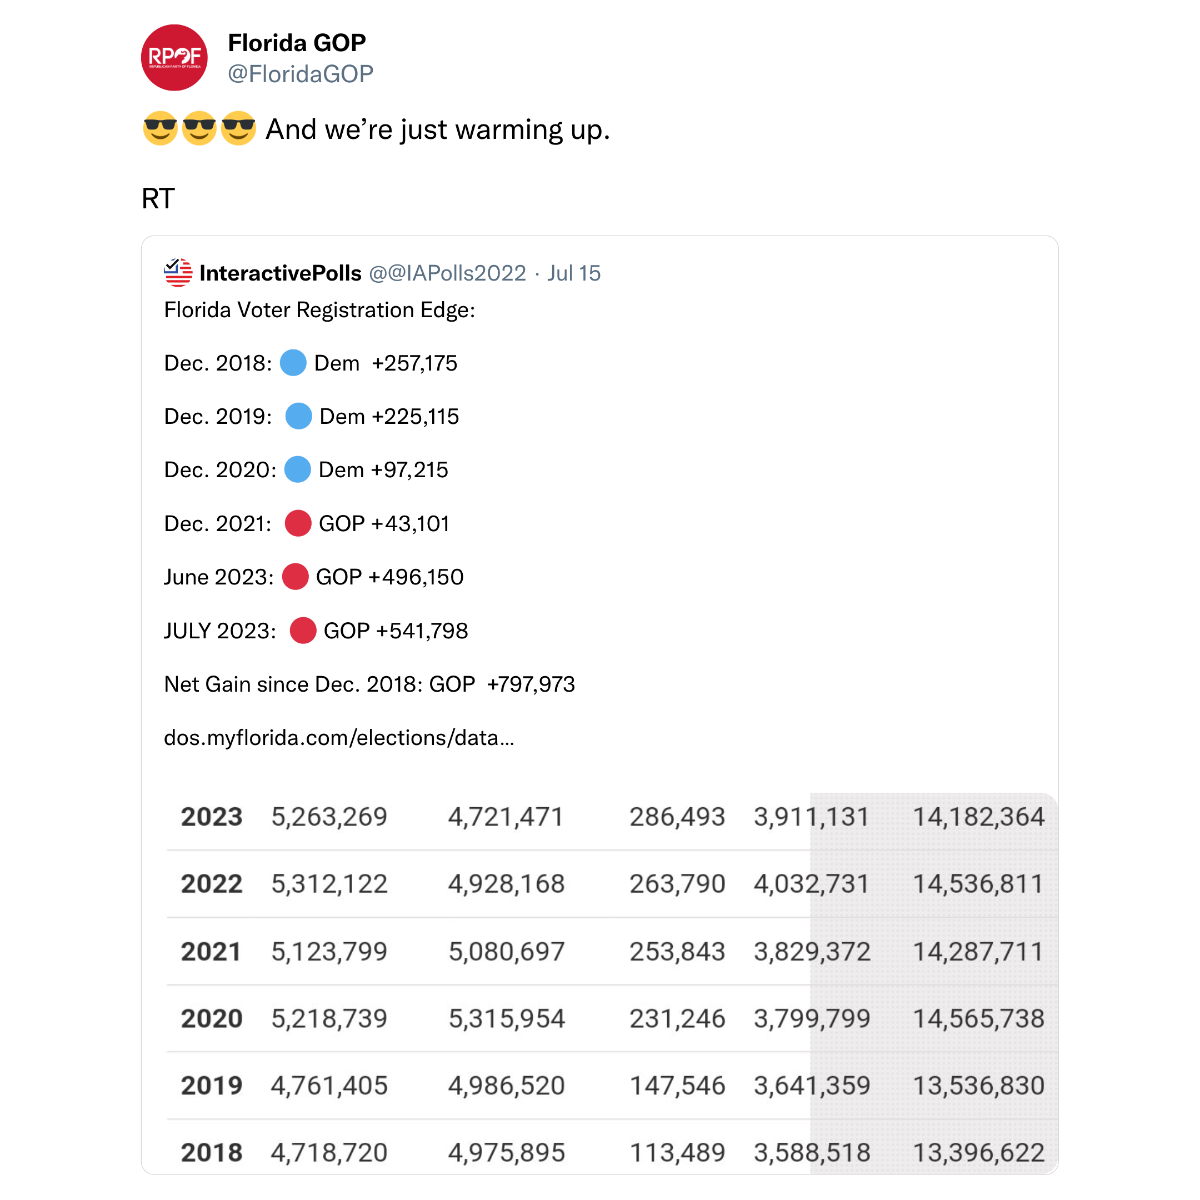The width and height of the screenshot is (1200, 1200).
Task: Click the red circle beside Dec. 2021
Action: (x=298, y=523)
